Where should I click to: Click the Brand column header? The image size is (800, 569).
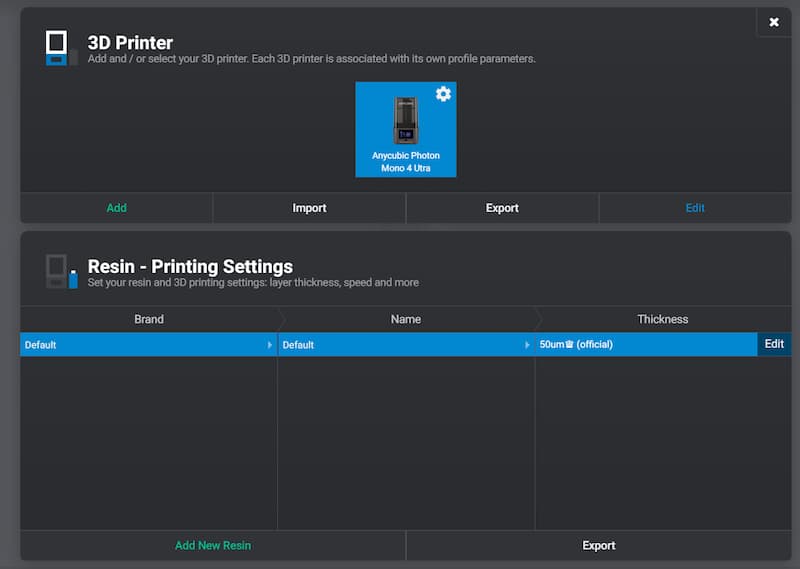tap(149, 319)
